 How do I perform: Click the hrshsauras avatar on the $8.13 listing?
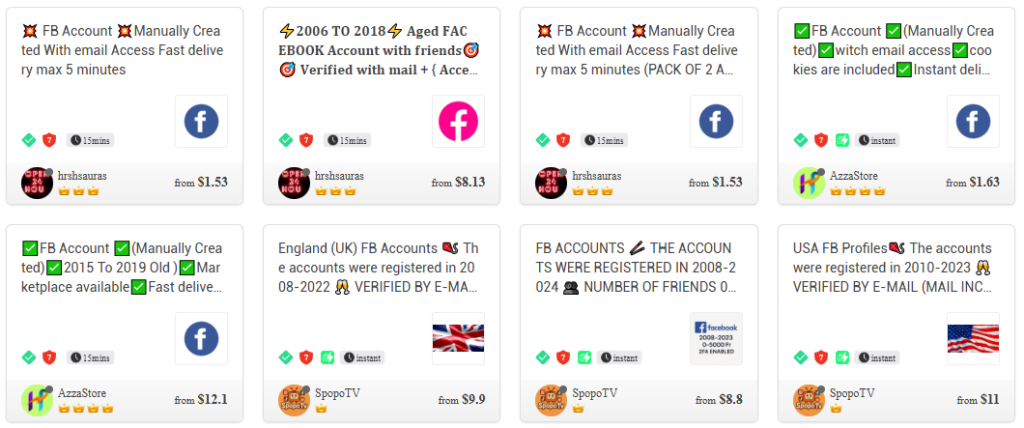[x=295, y=182]
